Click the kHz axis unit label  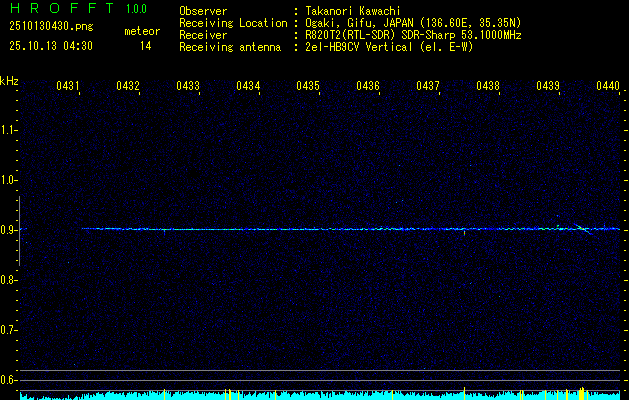(x=9, y=81)
